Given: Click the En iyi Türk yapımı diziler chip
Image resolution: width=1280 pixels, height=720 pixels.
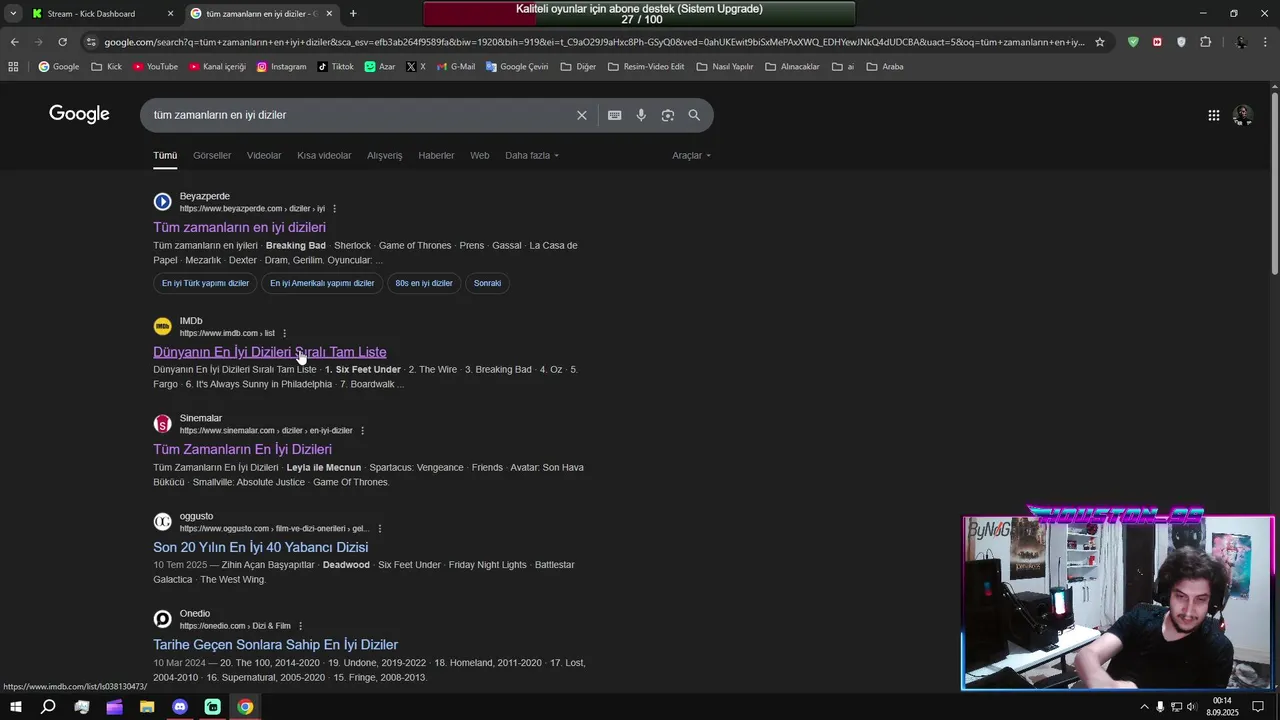Looking at the screenshot, I should [206, 283].
